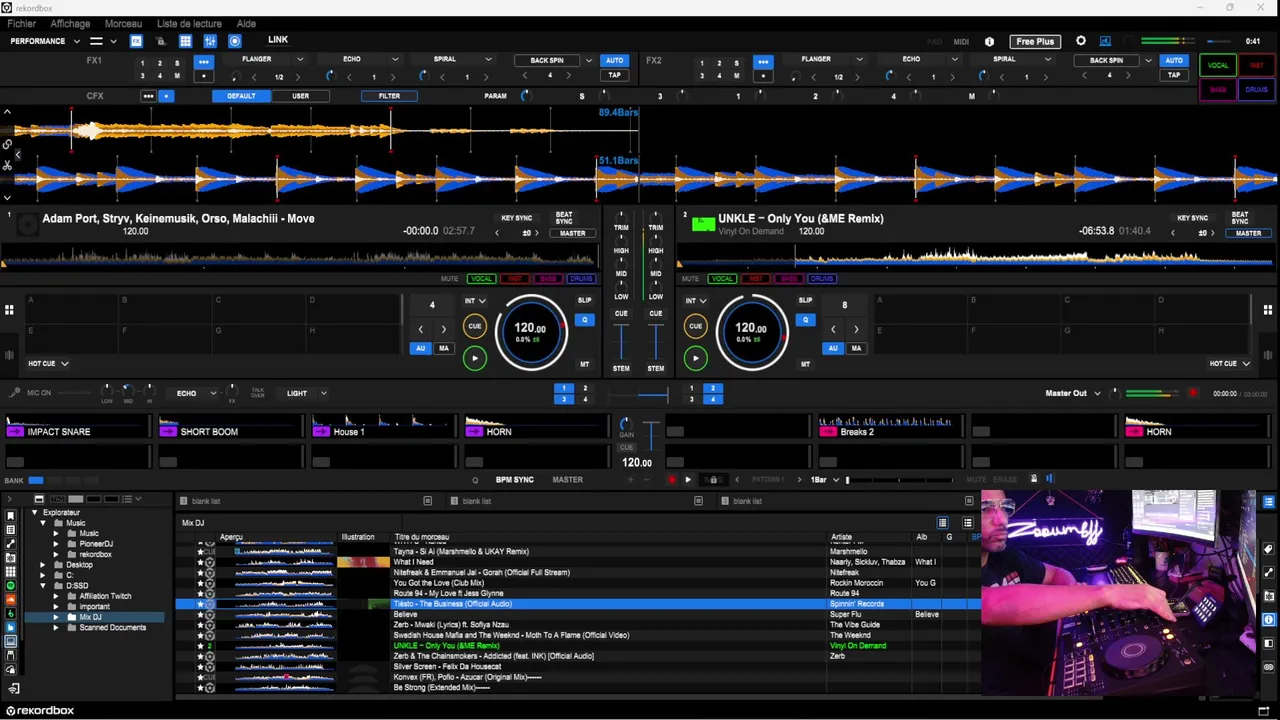Screen dimensions: 1280x720
Task: Show the sampler grid panel icon
Action: click(185, 41)
